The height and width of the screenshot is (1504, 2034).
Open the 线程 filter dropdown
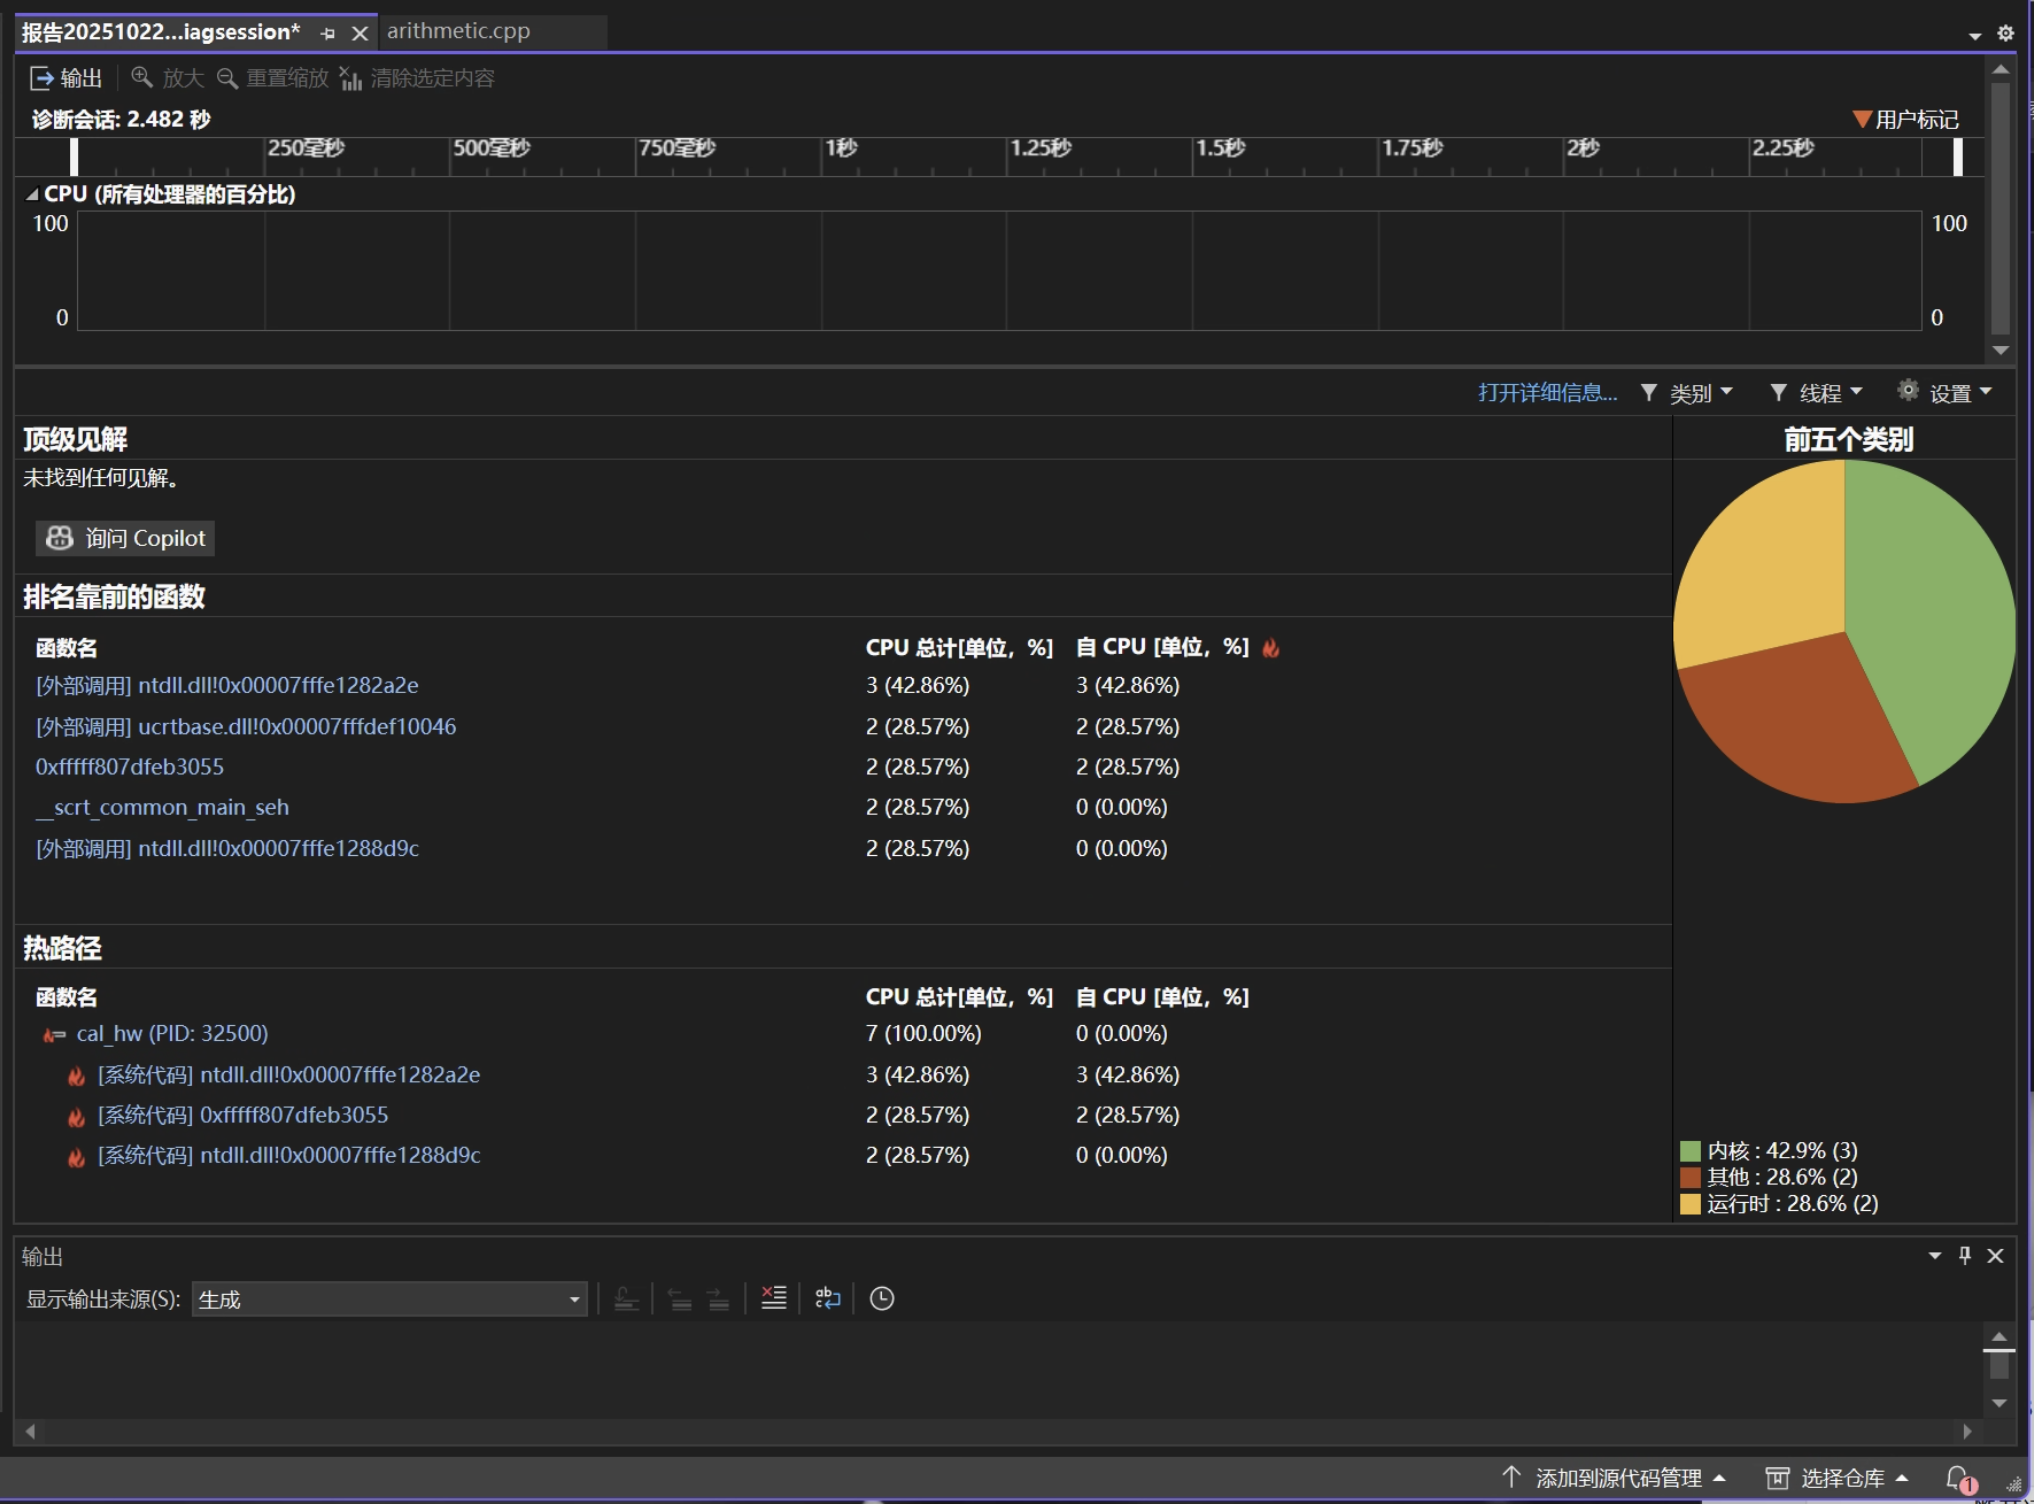(1817, 393)
